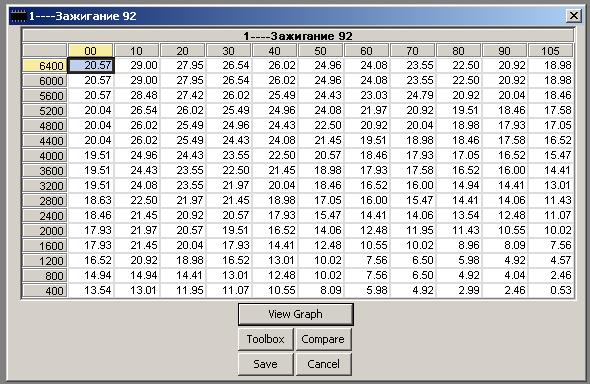The width and height of the screenshot is (590, 384).
Task: Select row header 800
Action: tap(45, 276)
